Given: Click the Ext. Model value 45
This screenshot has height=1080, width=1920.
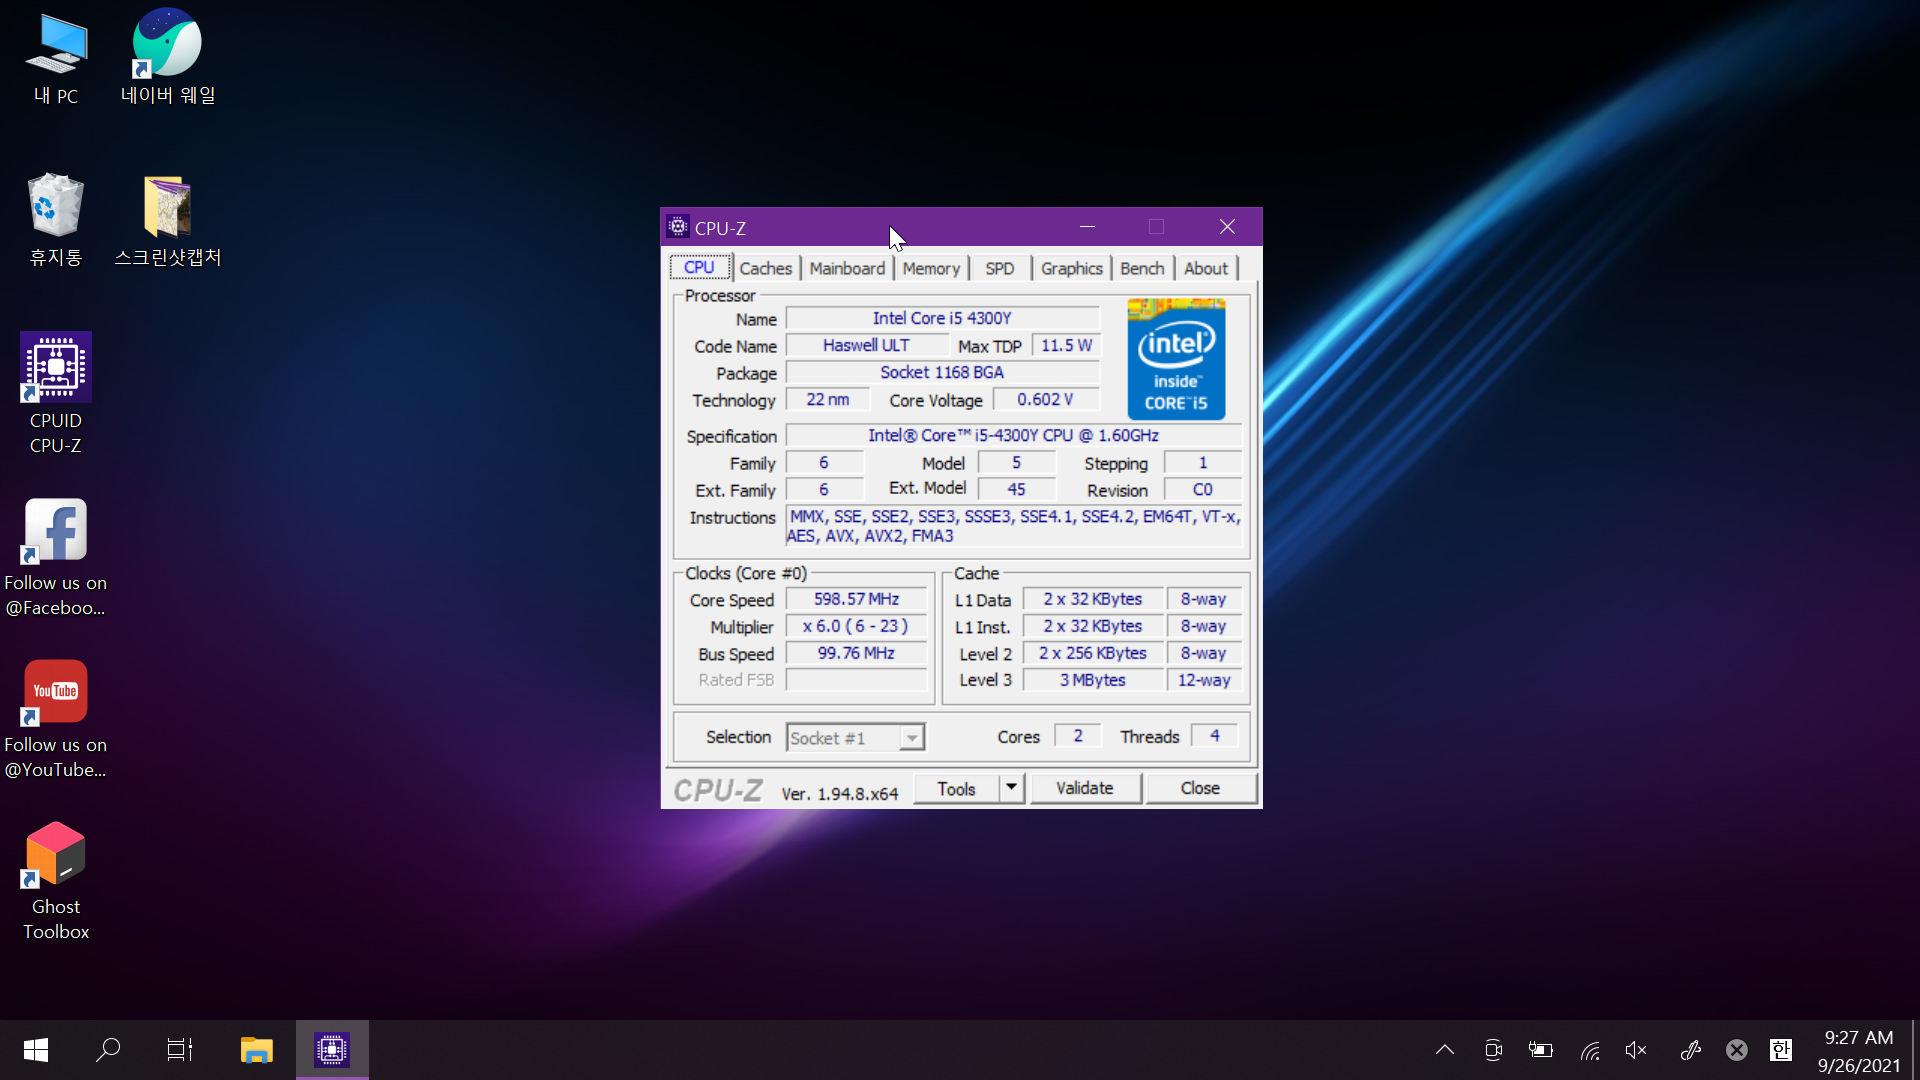Looking at the screenshot, I should click(1016, 490).
